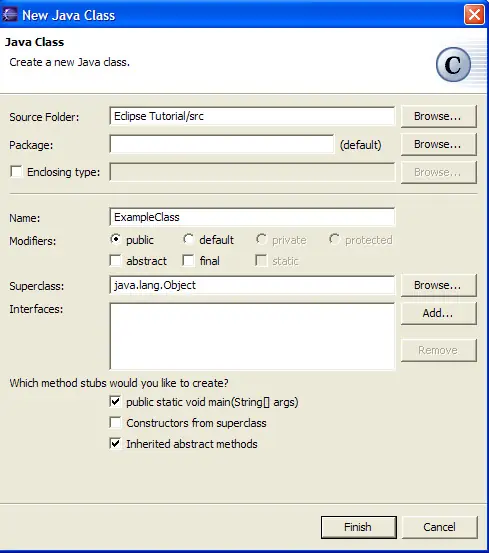The height and width of the screenshot is (553, 489).
Task: Check Constructors from superclass option
Action: tap(115, 423)
